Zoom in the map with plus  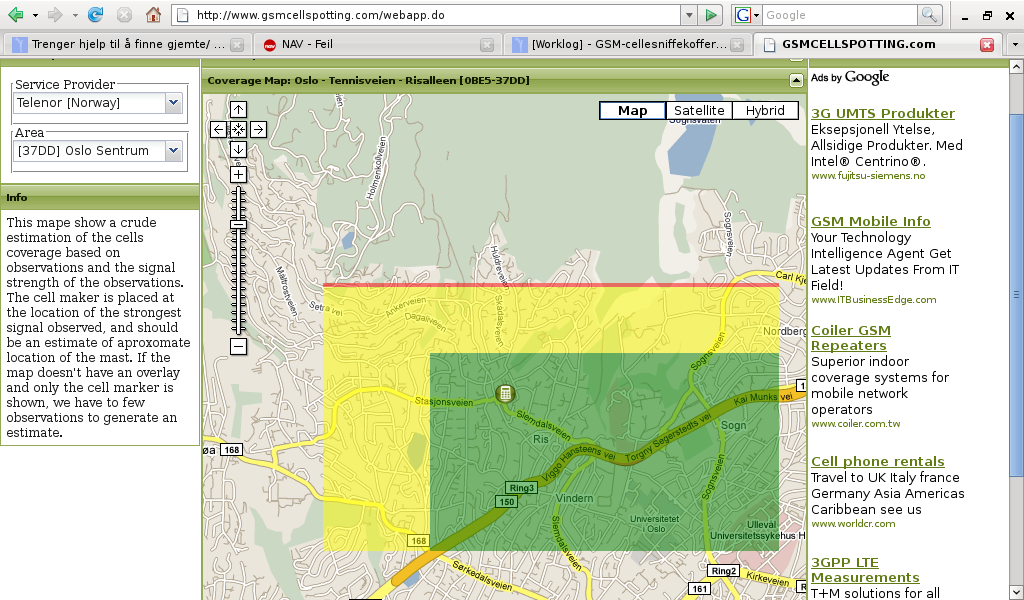238,174
